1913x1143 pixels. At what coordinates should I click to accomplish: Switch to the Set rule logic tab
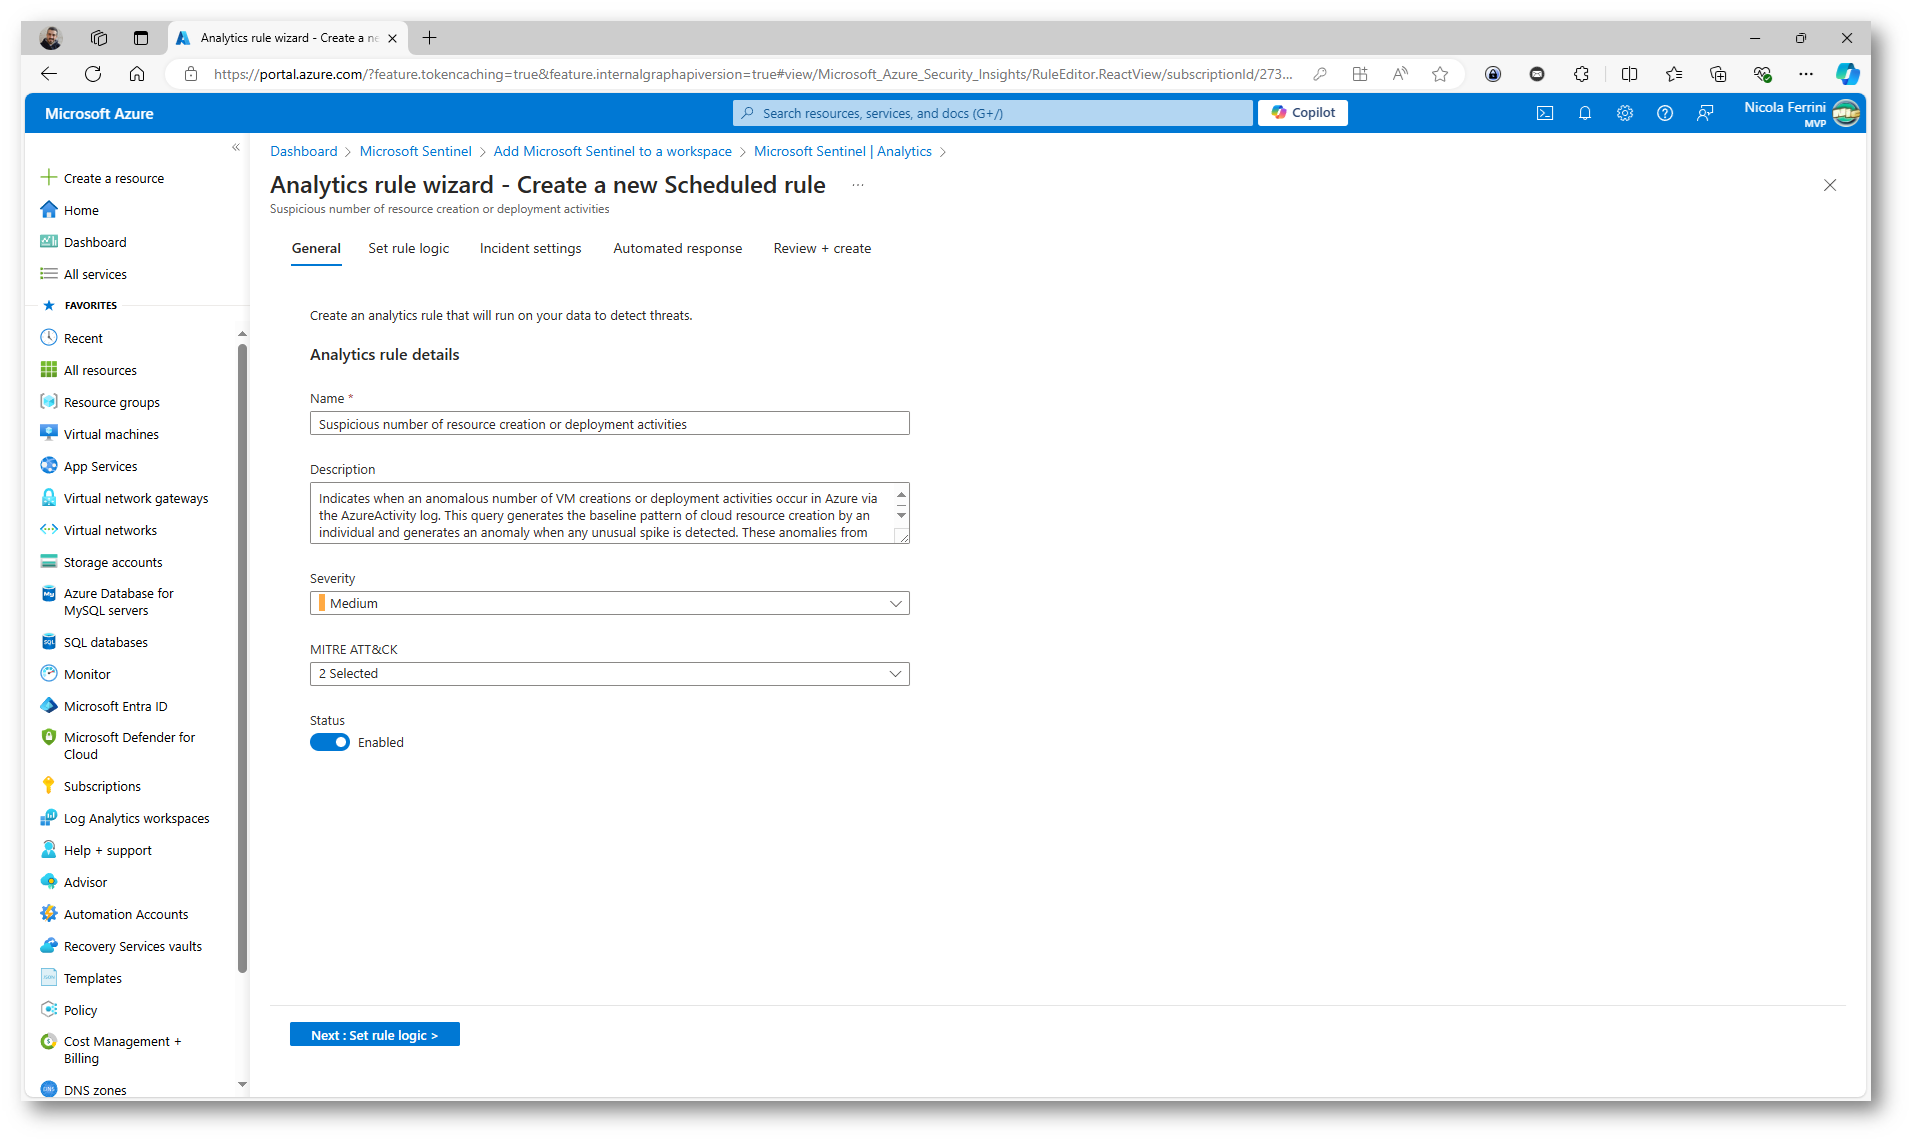tap(408, 248)
